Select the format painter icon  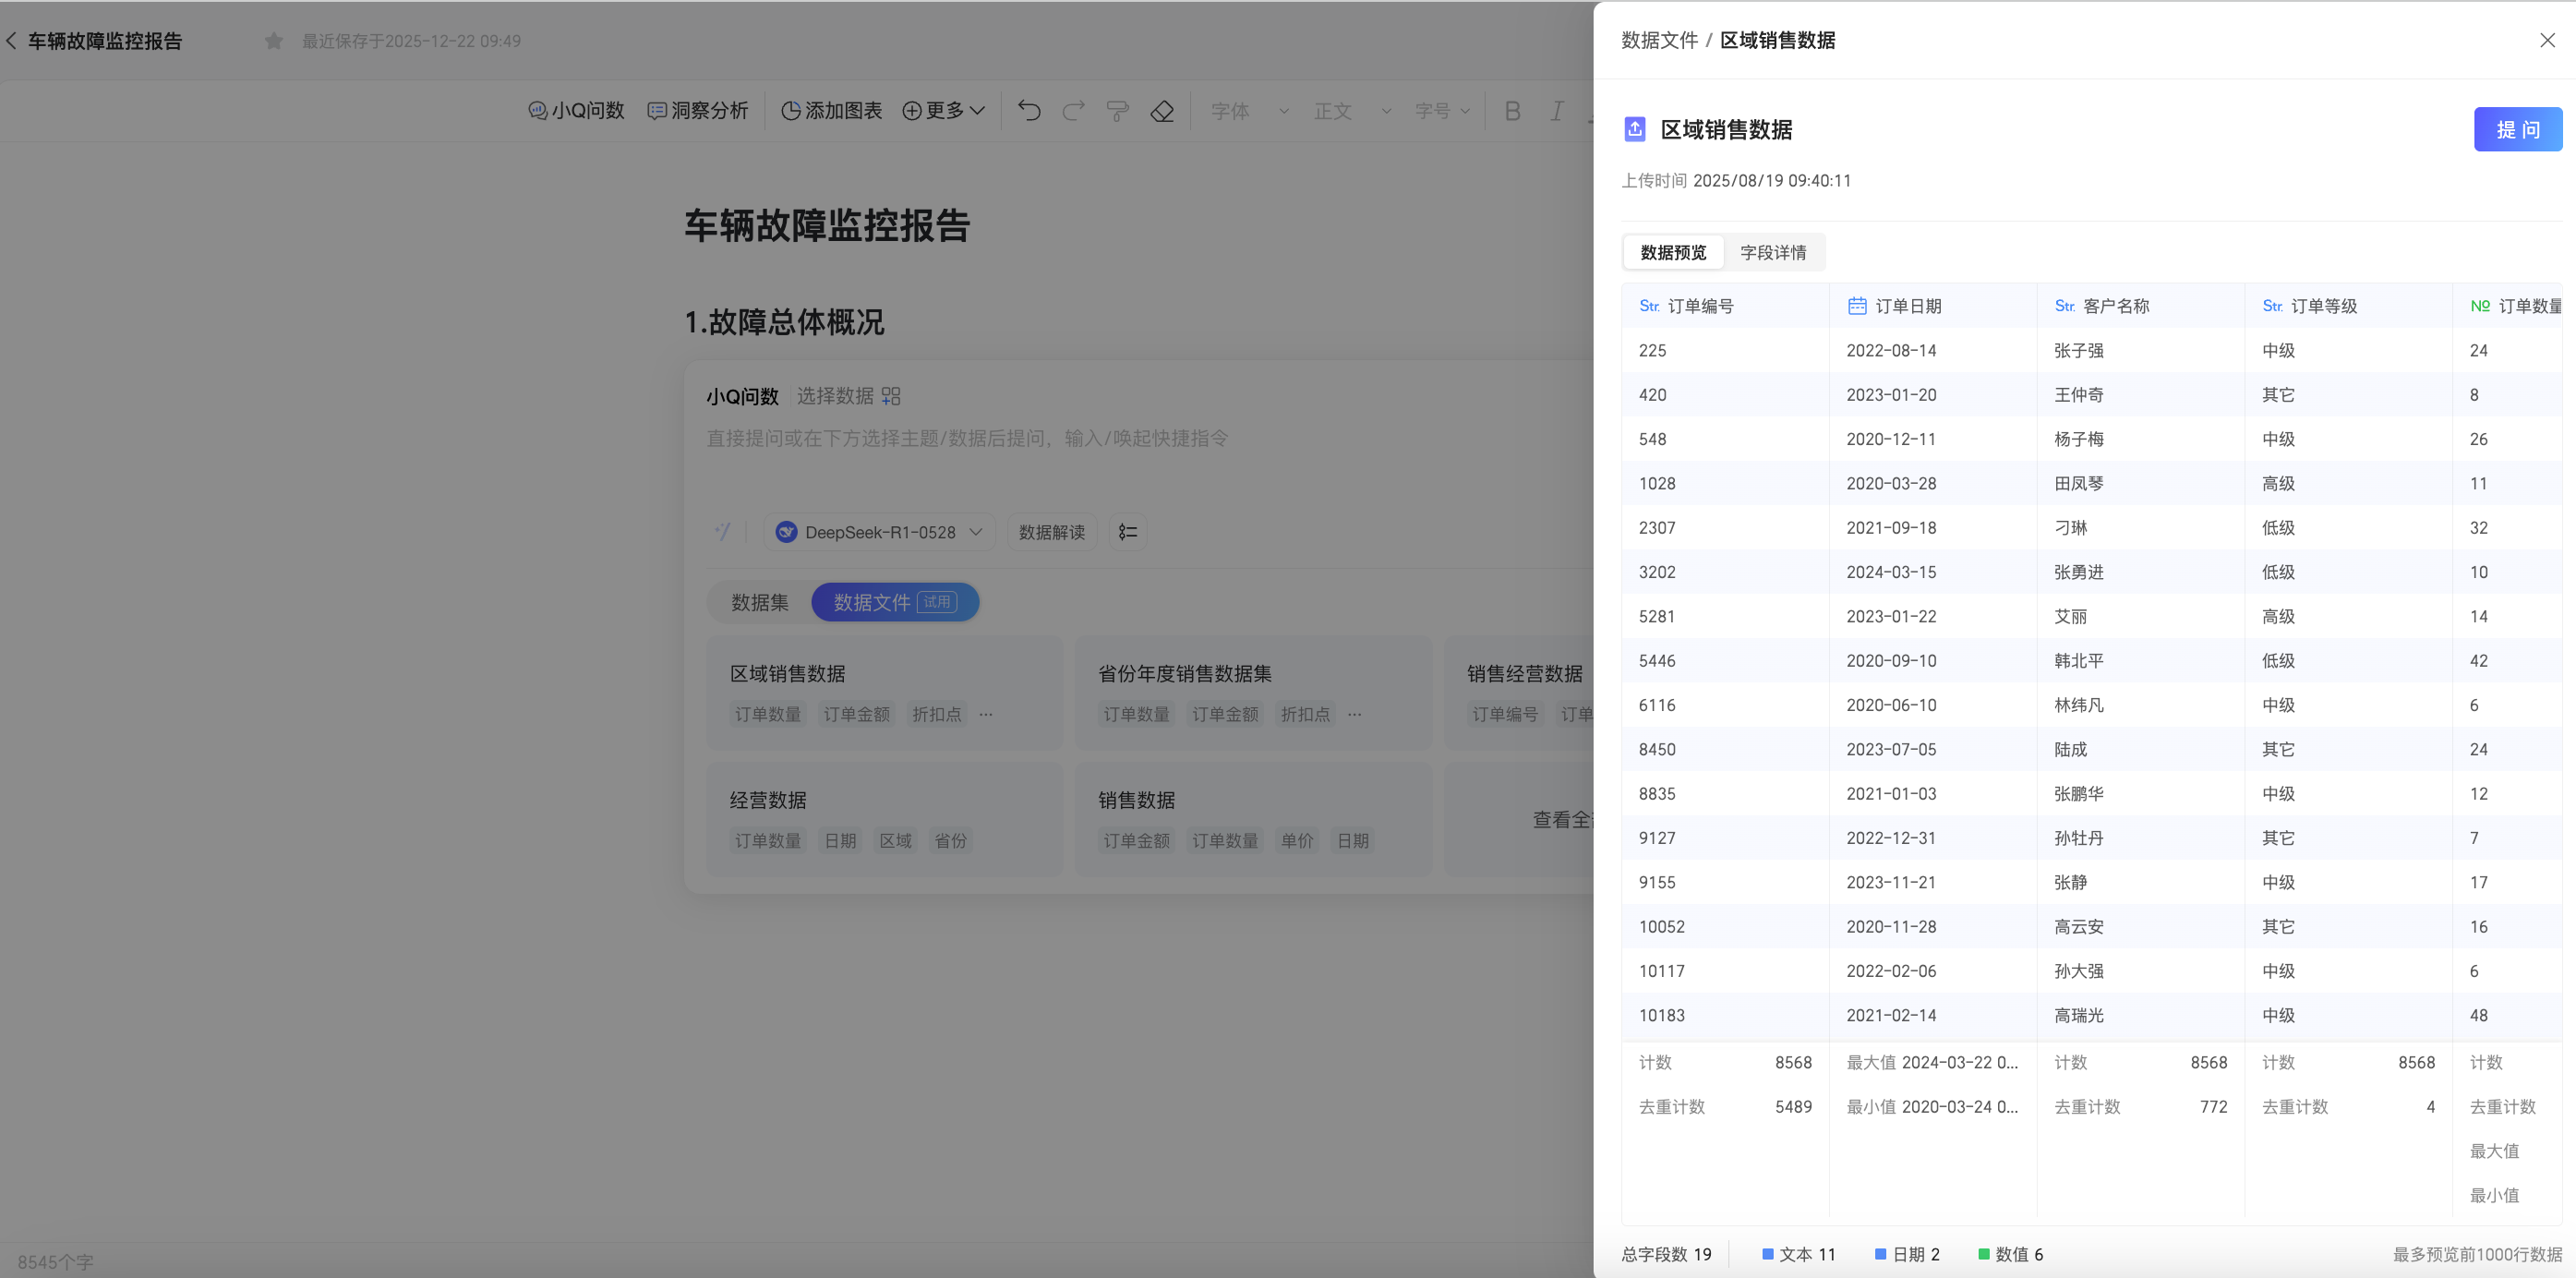[1117, 111]
